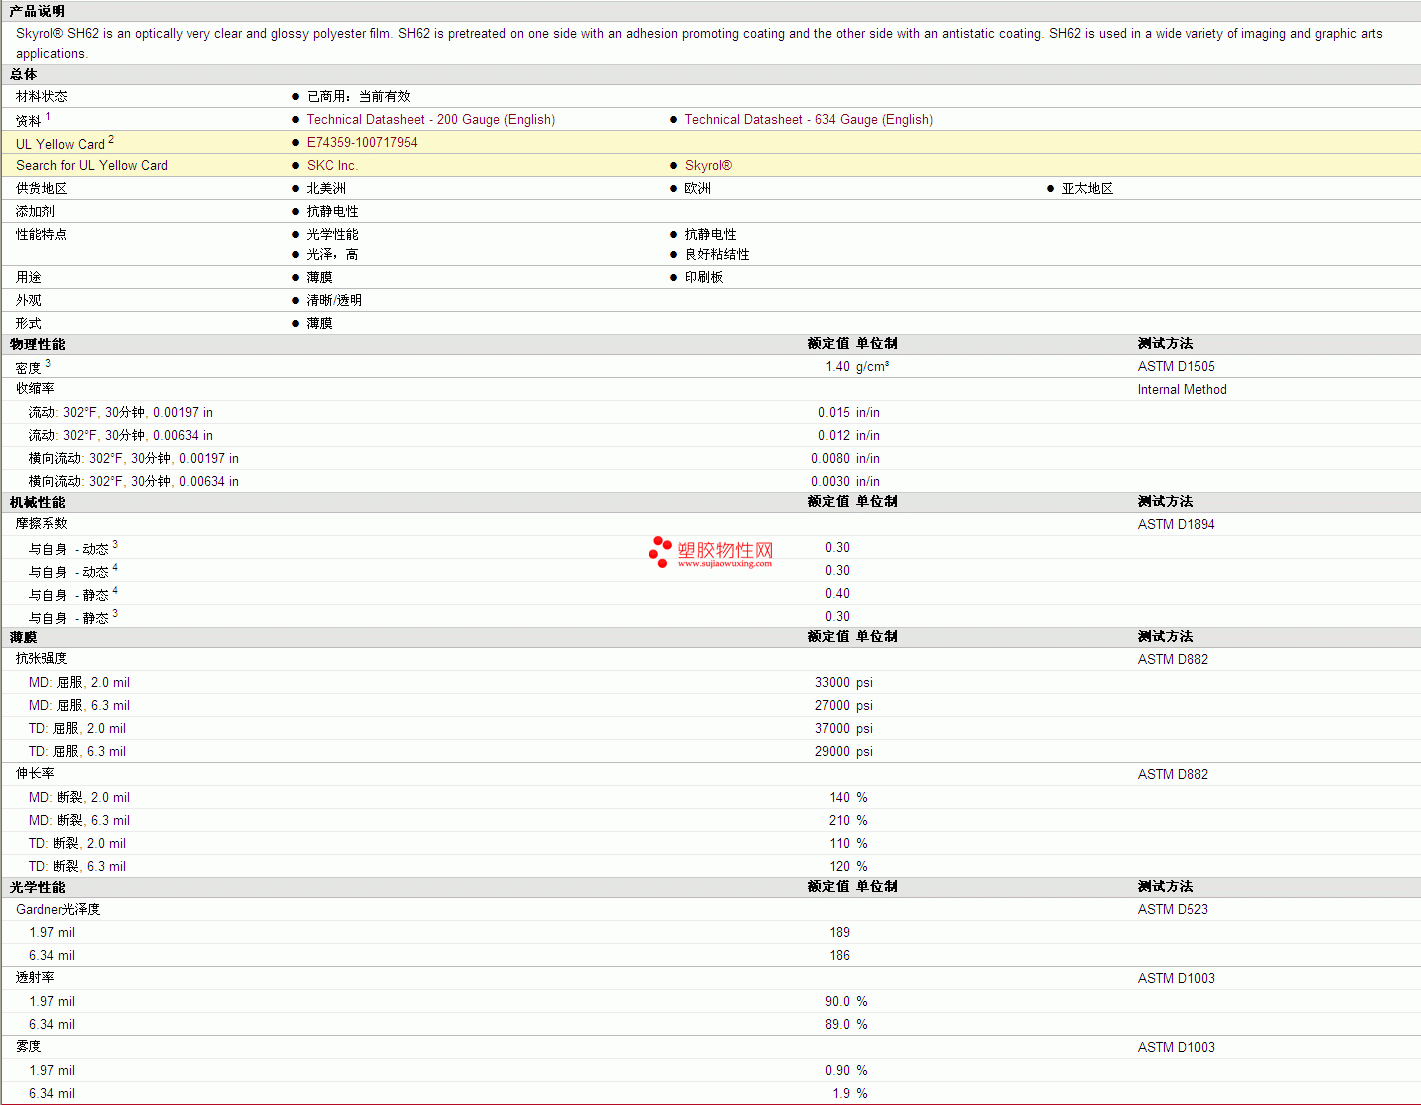Click the 密度 row label

tap(28, 368)
